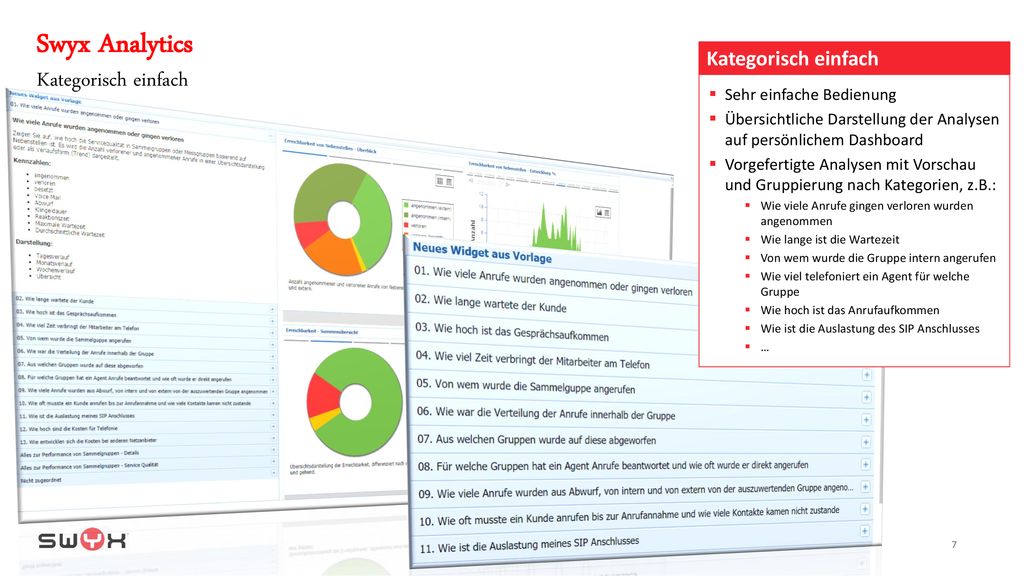1024x576 pixels.
Task: Click dark green angenommen (intern) legend swatch
Action: pyautogui.click(x=406, y=215)
